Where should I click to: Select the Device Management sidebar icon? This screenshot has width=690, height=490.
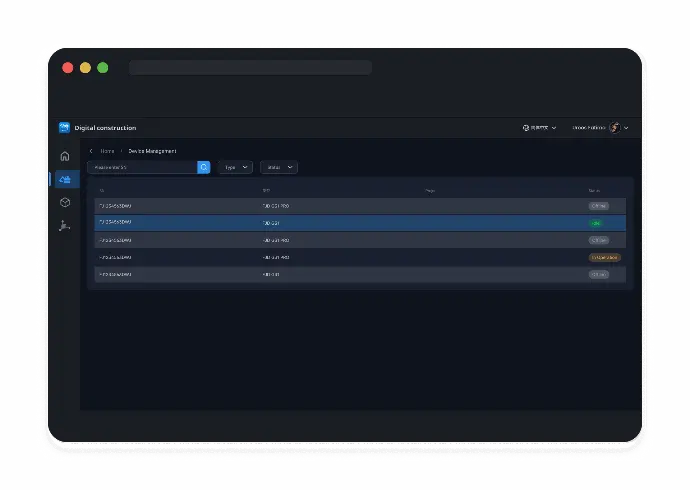point(65,179)
